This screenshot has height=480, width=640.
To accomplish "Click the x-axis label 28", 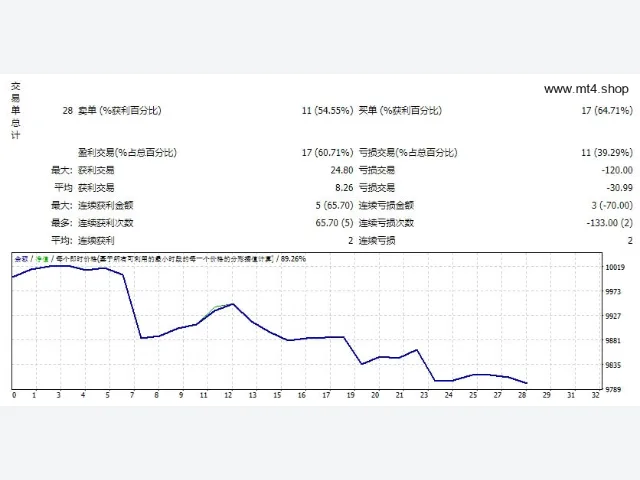I will [522, 395].
